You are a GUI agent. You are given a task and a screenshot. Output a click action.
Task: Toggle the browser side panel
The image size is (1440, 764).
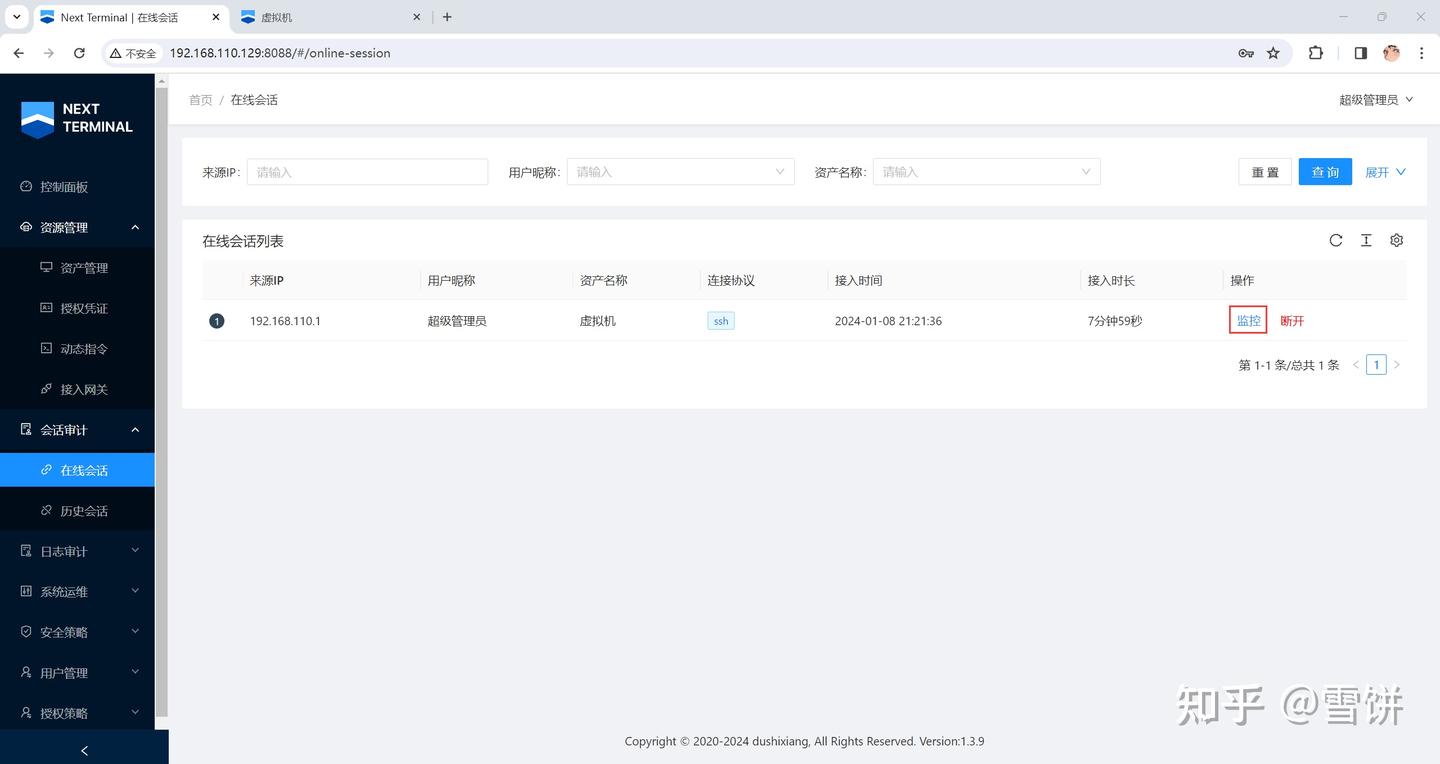pos(1361,53)
